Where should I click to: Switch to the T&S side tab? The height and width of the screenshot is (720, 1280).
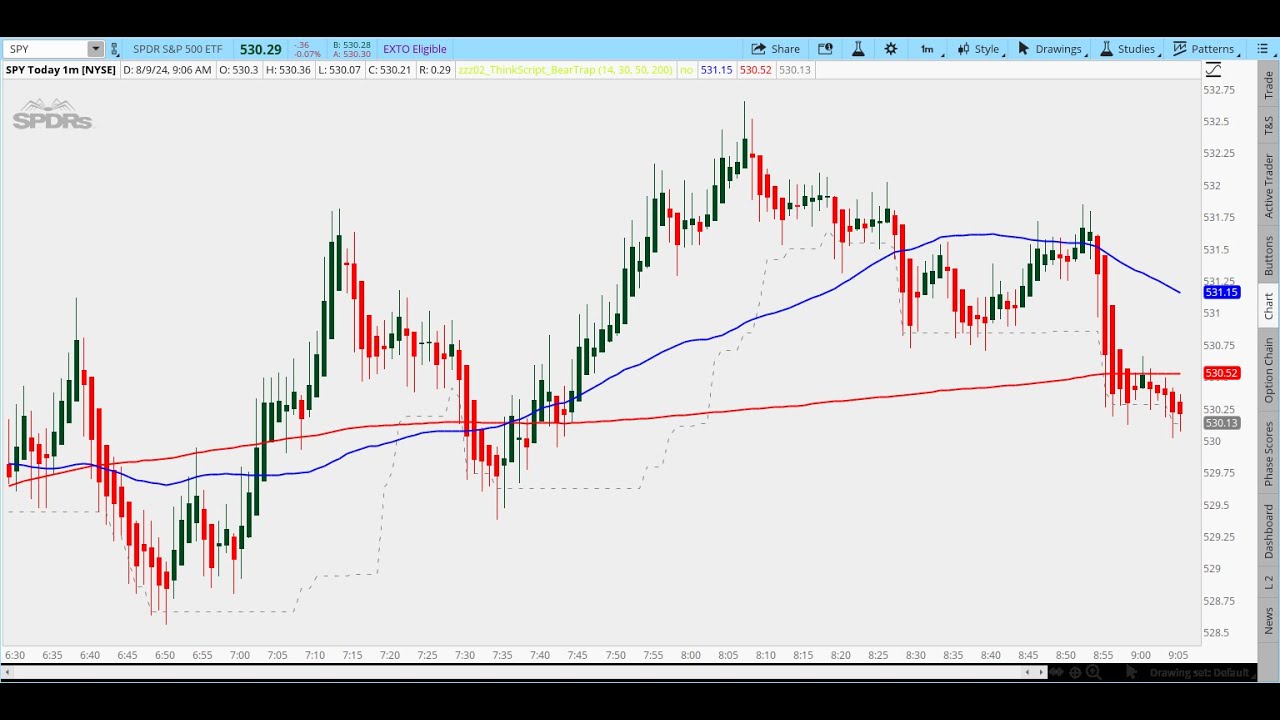click(1268, 125)
